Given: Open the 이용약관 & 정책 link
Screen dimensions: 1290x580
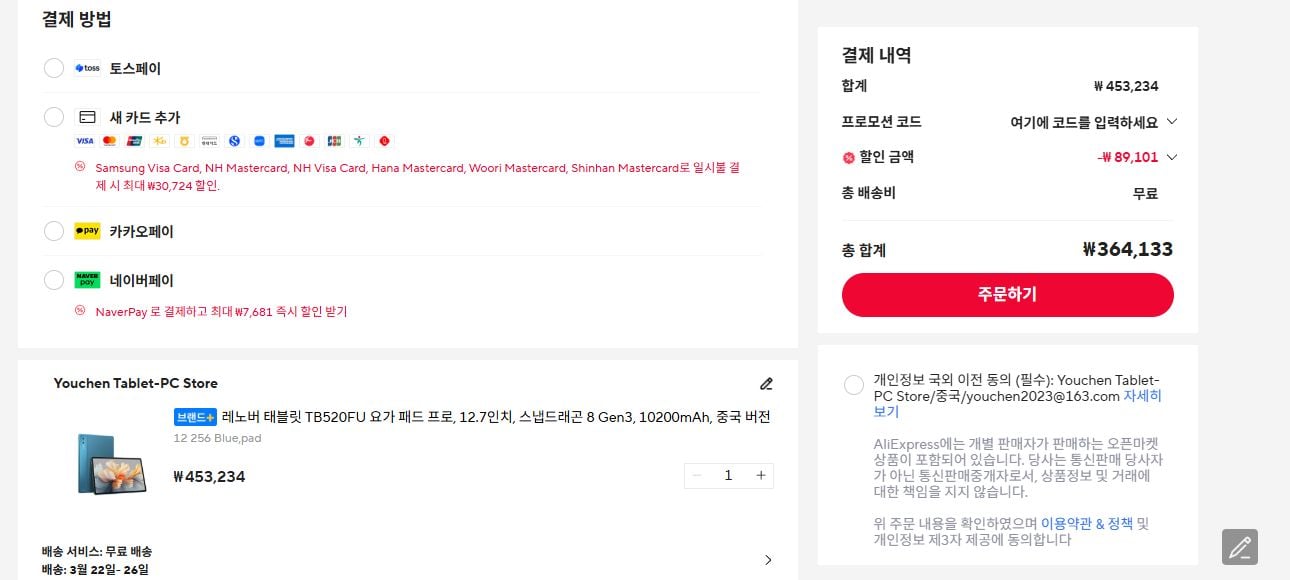Looking at the screenshot, I should pos(1086,523).
